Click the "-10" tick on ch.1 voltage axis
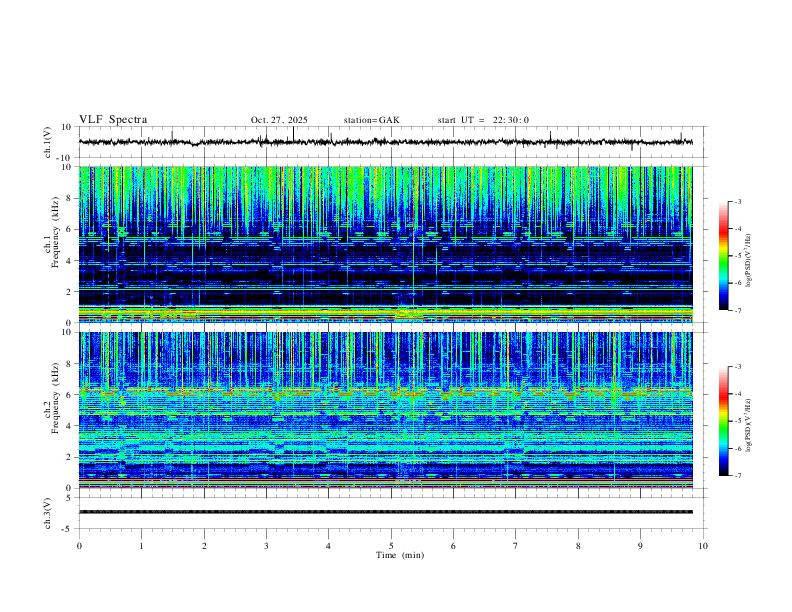This screenshot has width=792, height=612. [x=66, y=158]
